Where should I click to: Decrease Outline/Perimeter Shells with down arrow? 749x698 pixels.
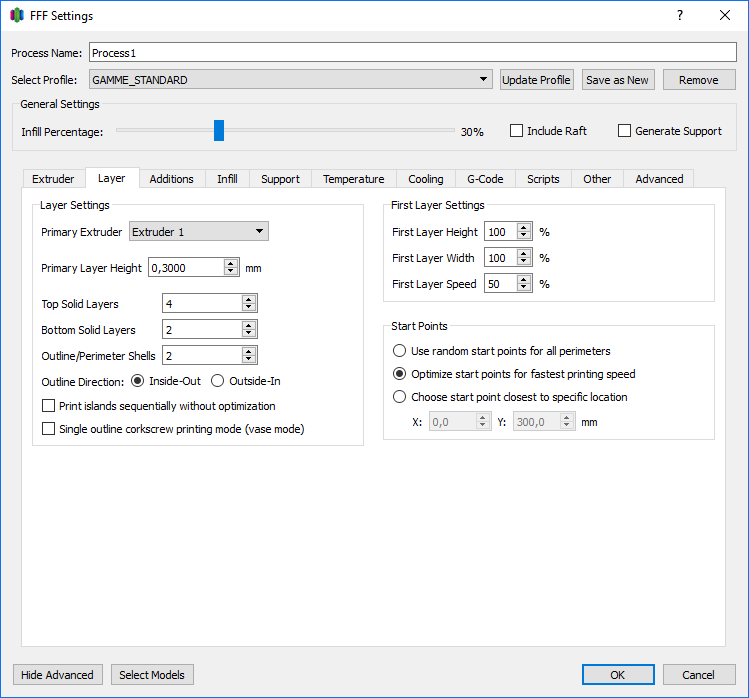(249, 359)
